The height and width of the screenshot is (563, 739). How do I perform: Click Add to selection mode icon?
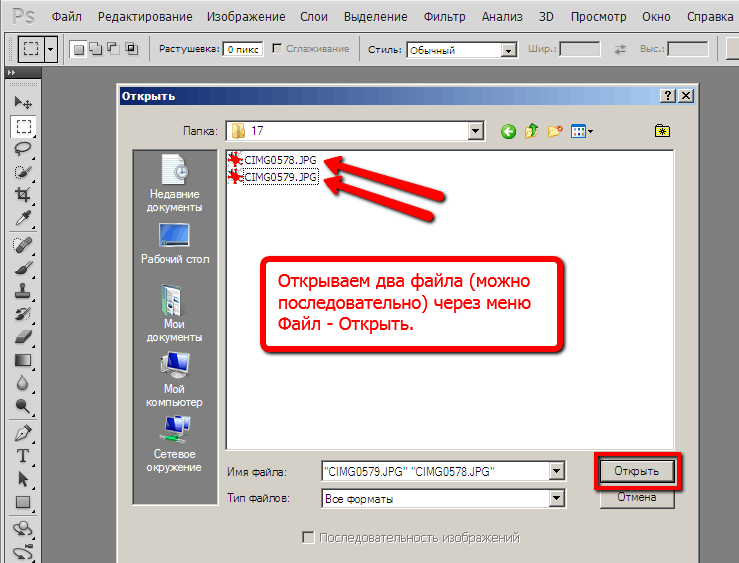coord(96,49)
